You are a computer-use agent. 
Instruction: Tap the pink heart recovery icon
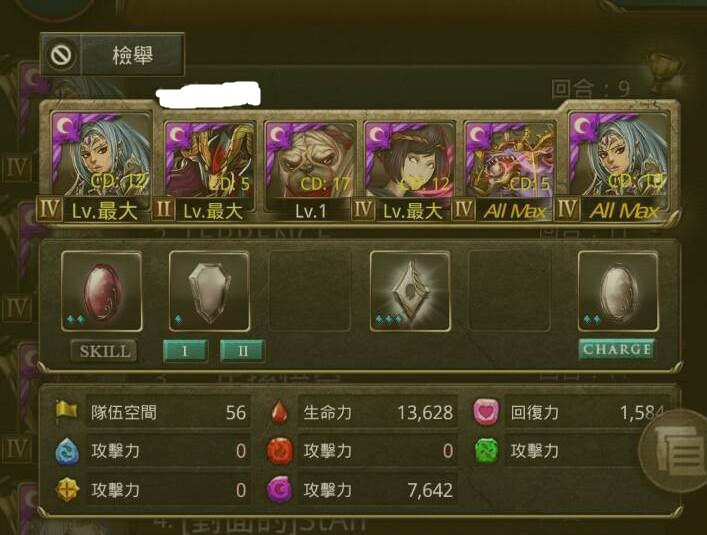(486, 412)
